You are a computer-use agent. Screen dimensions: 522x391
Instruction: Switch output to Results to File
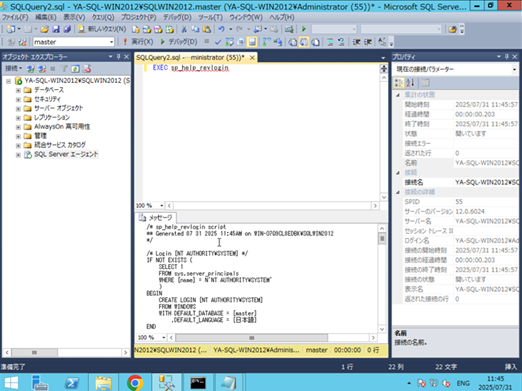click(315, 42)
